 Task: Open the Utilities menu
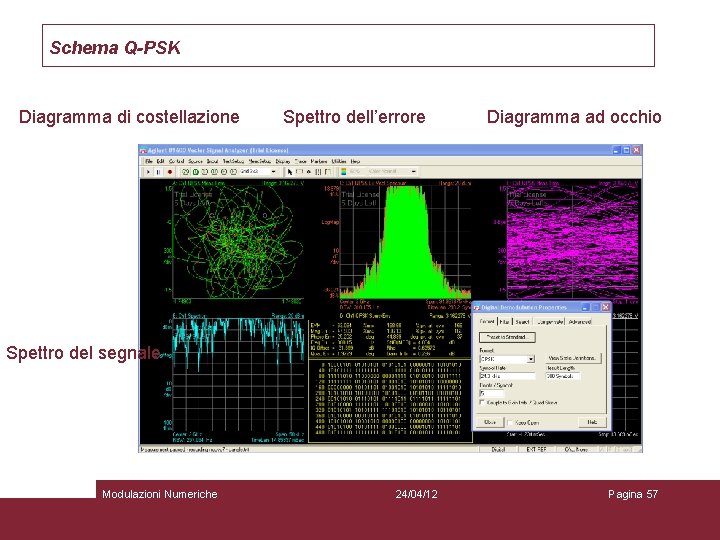click(339, 161)
